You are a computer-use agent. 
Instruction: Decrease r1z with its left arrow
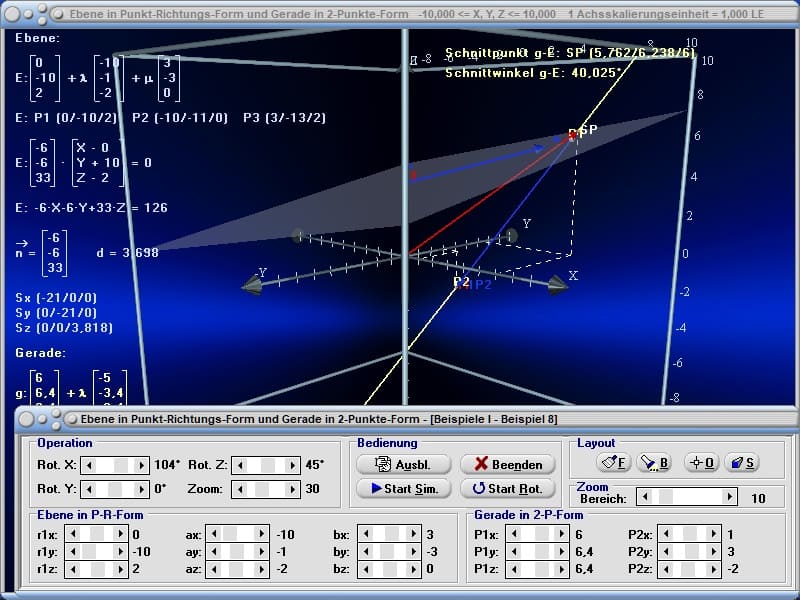73,568
